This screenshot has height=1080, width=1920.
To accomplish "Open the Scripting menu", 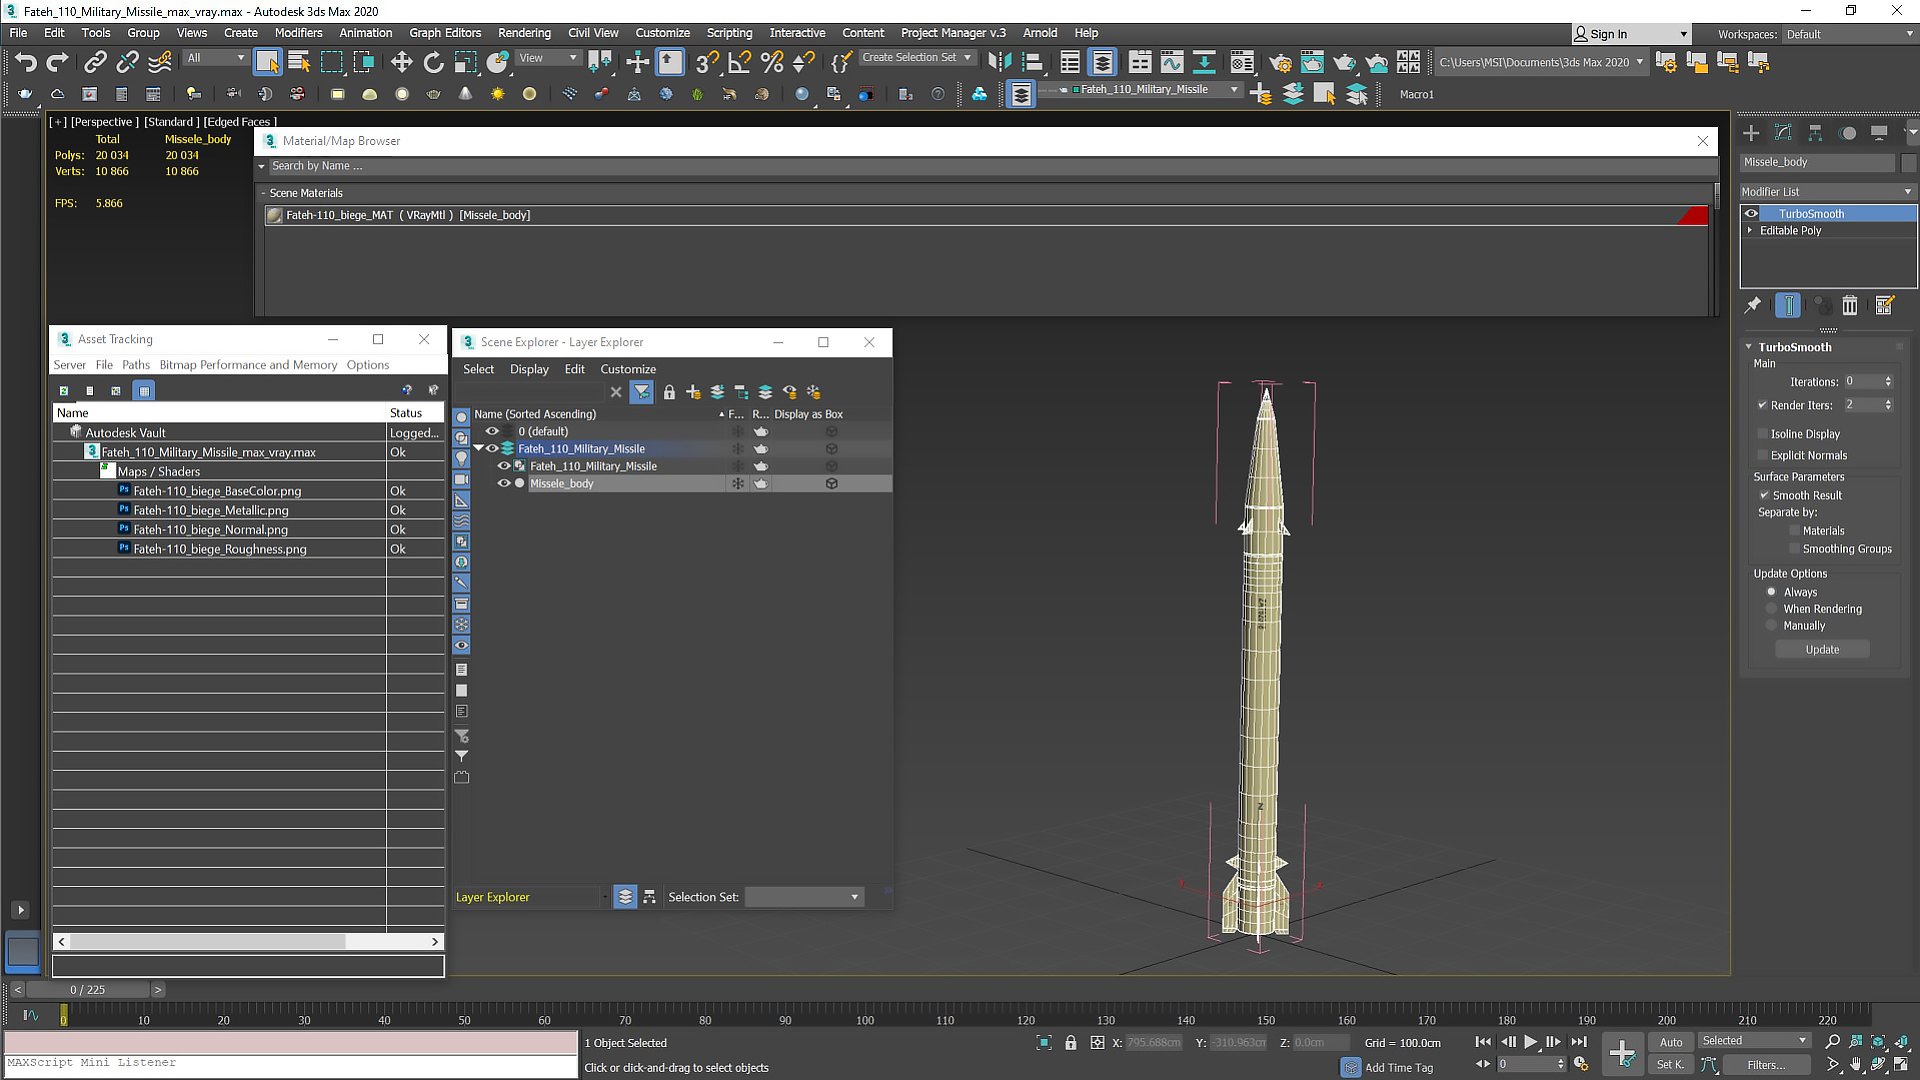I will click(729, 33).
